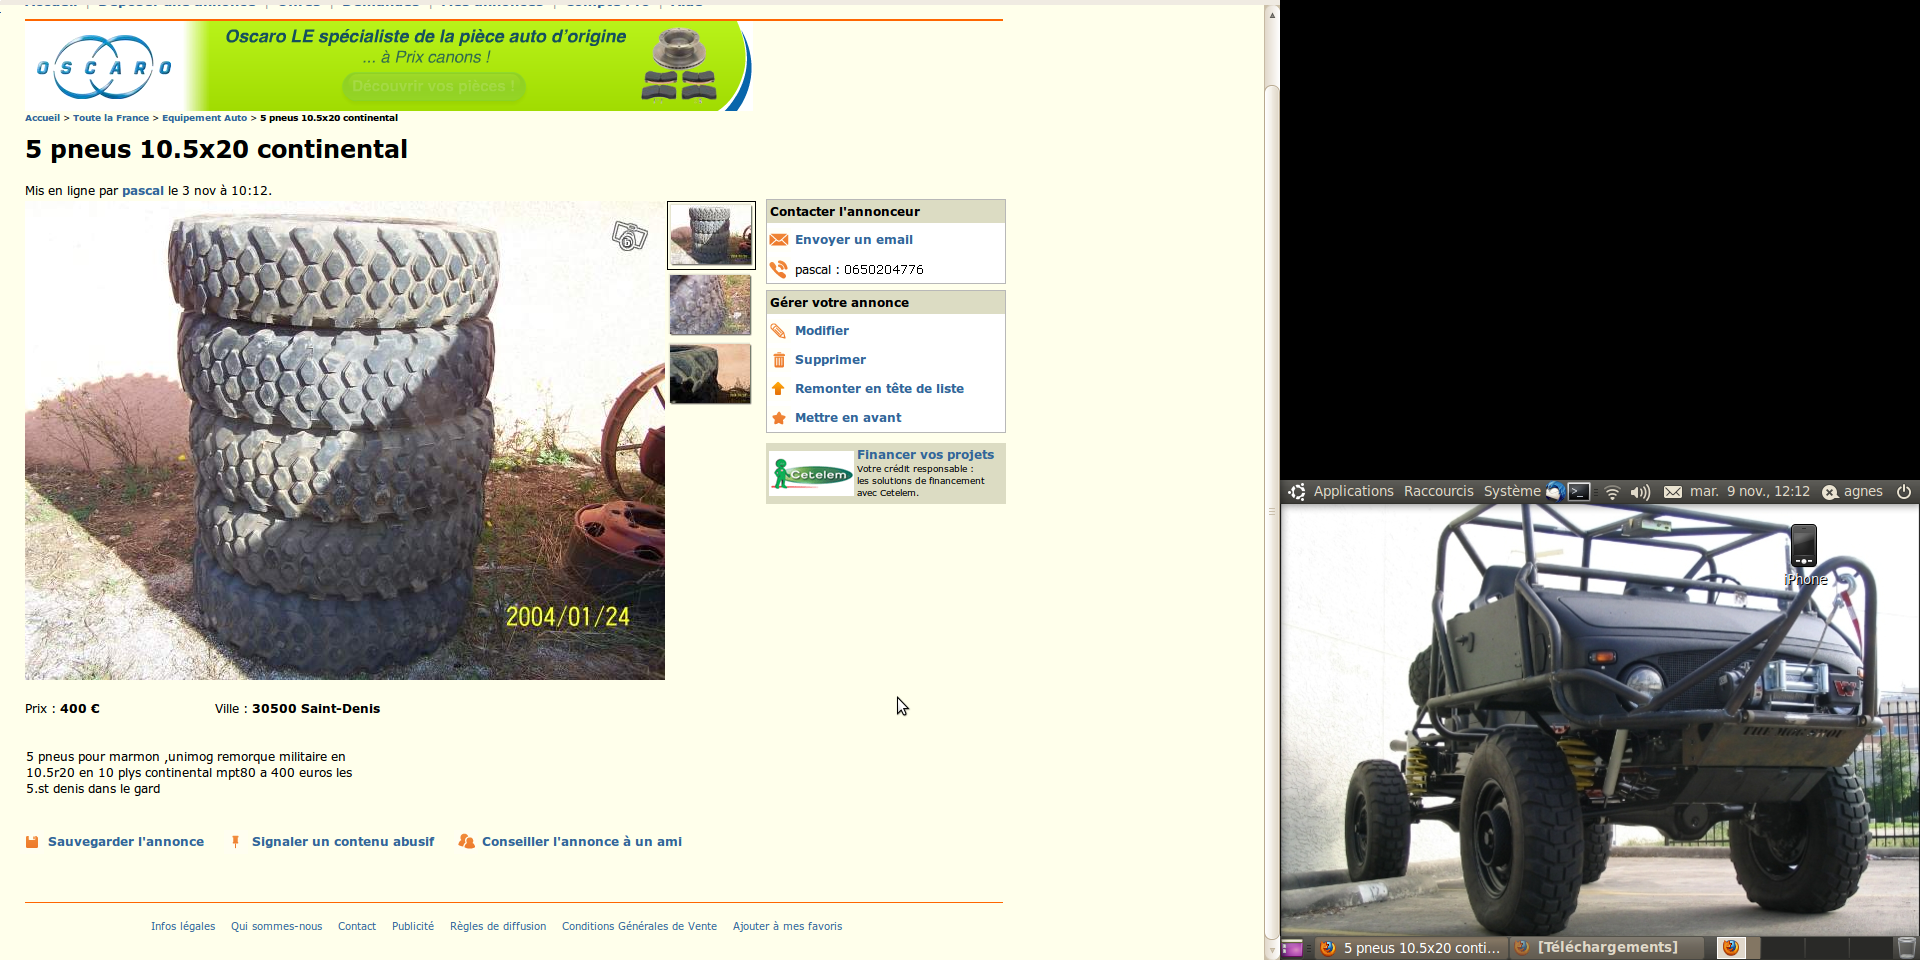Open the agnes user status menu
The width and height of the screenshot is (1920, 960).
pyautogui.click(x=1853, y=491)
